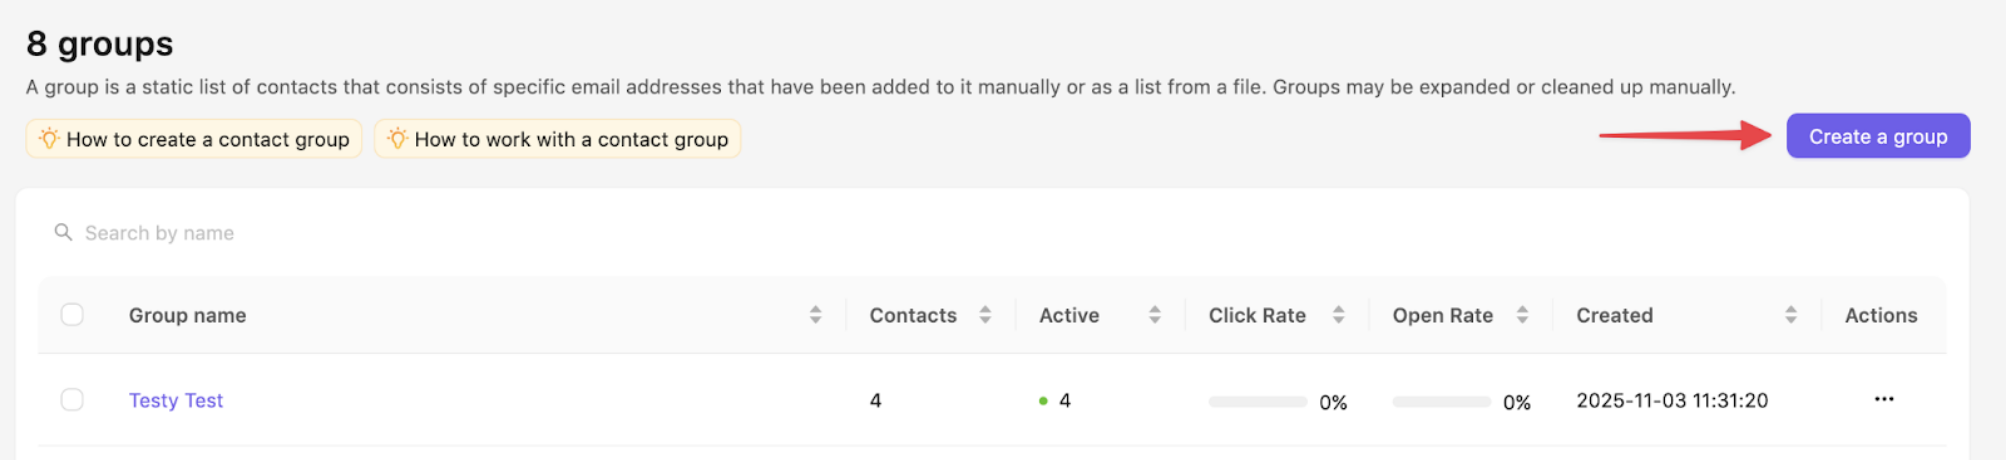Image resolution: width=2006 pixels, height=460 pixels.
Task: Open How to create a contact group tip
Action: (207, 140)
